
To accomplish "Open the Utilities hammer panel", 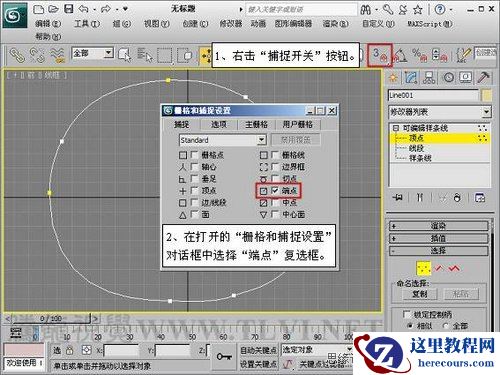I will click(x=483, y=78).
